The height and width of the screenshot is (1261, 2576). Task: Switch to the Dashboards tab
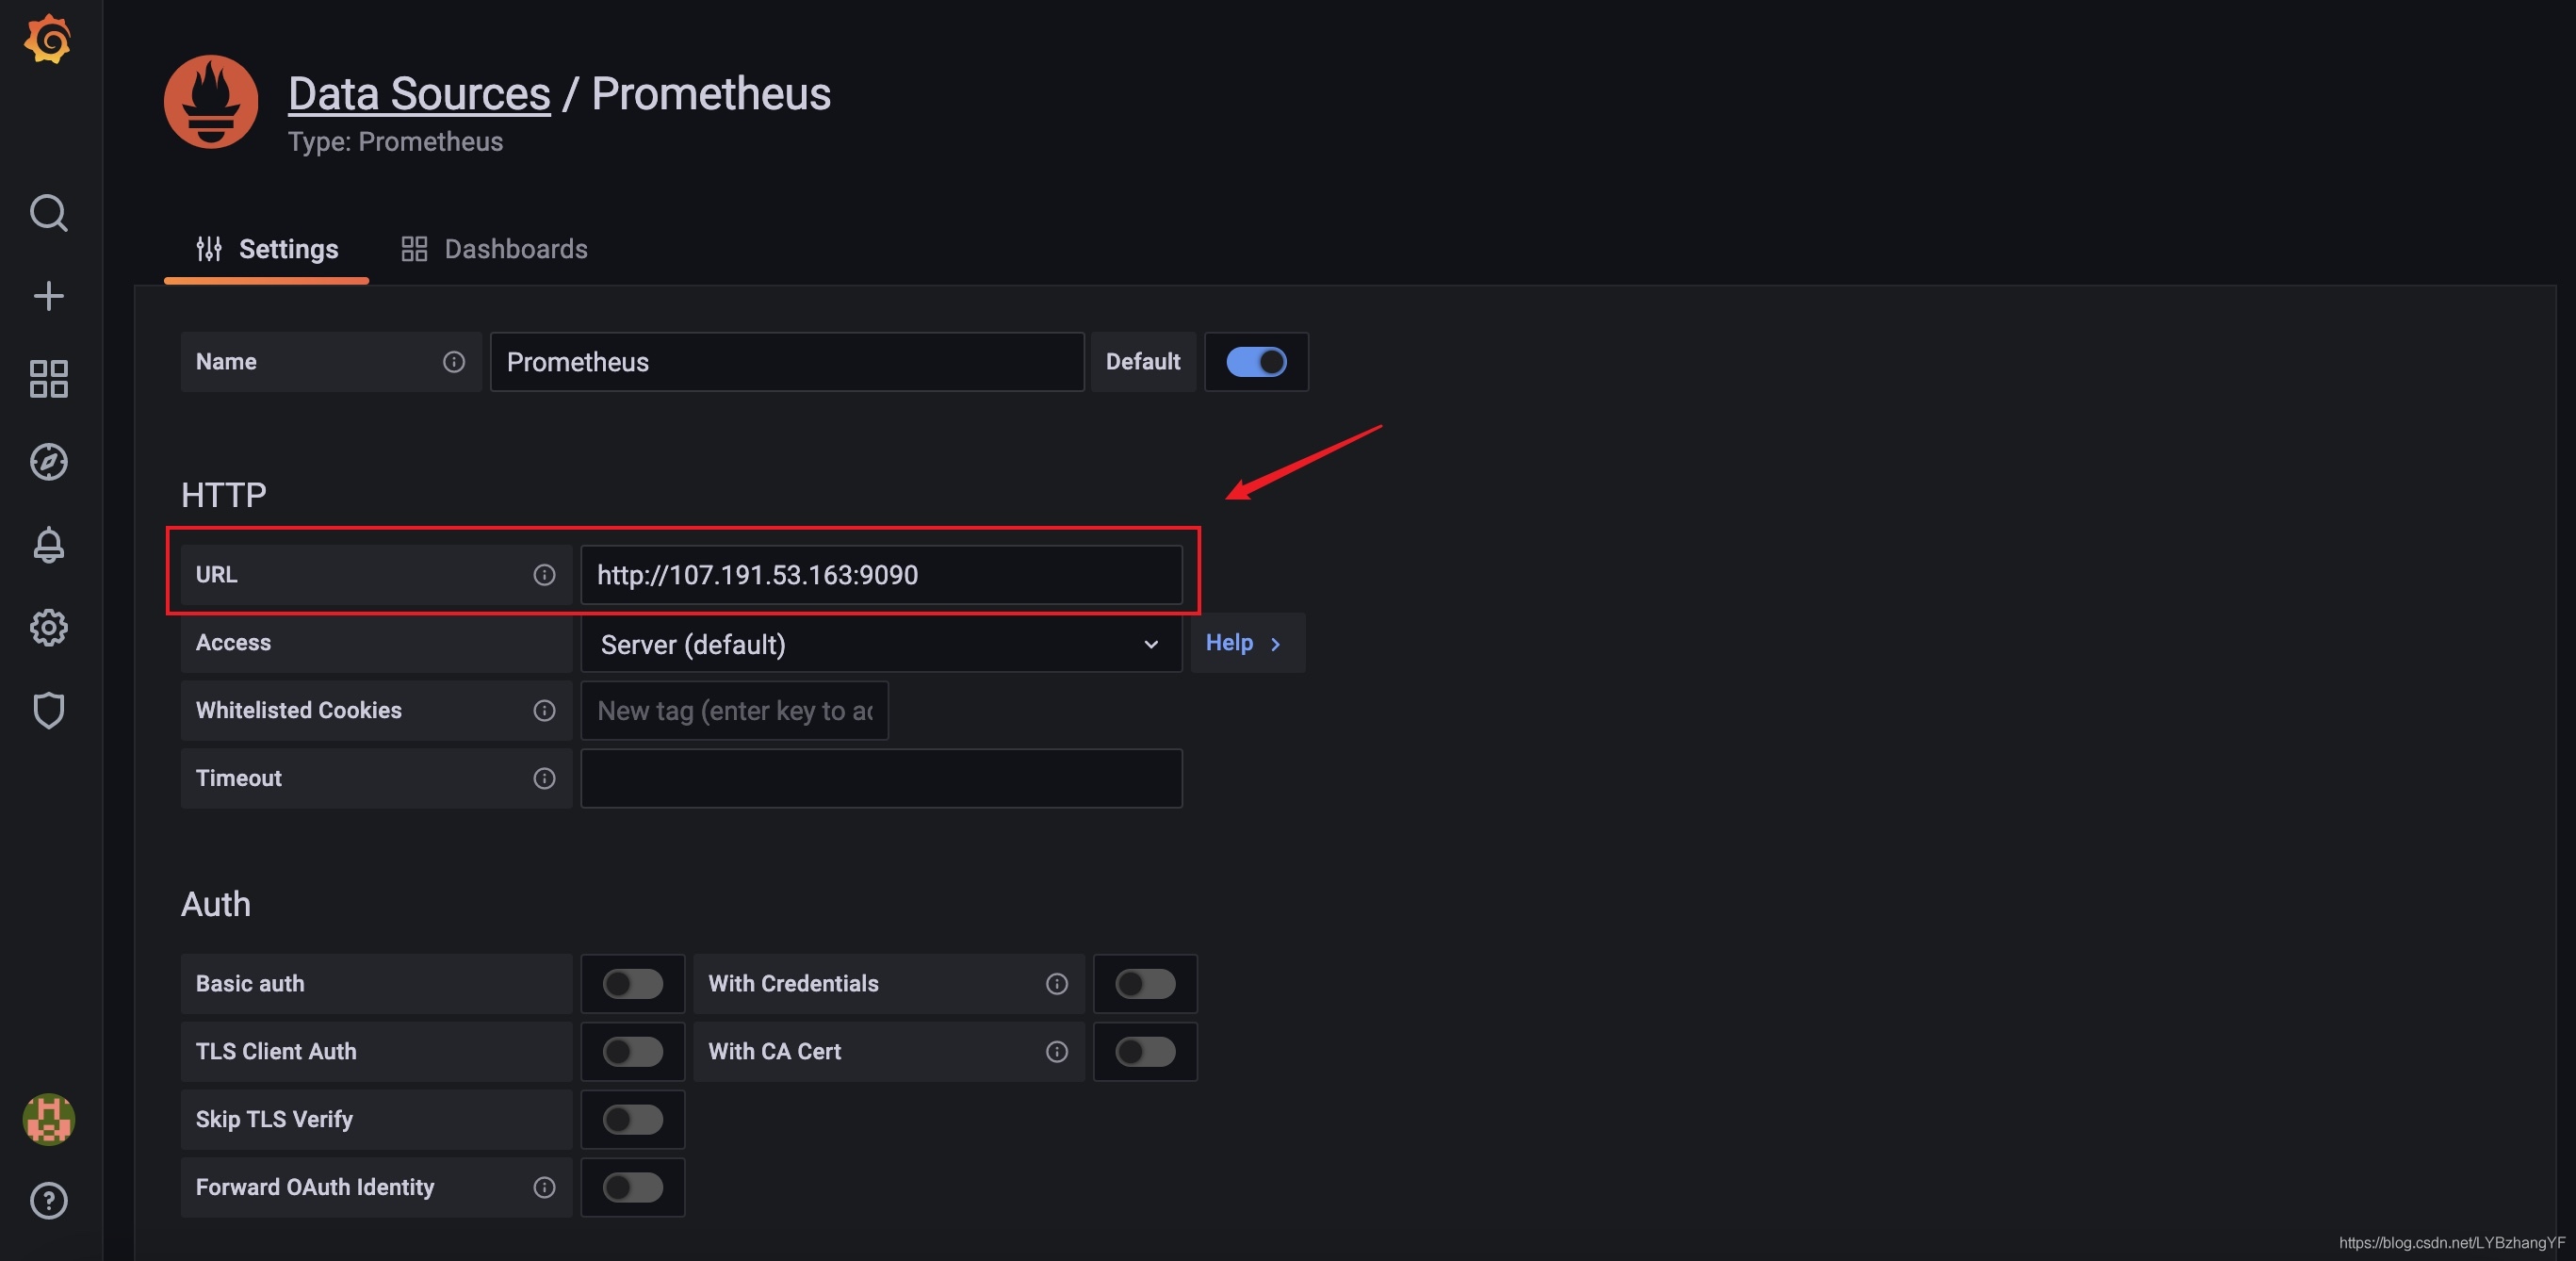(494, 249)
